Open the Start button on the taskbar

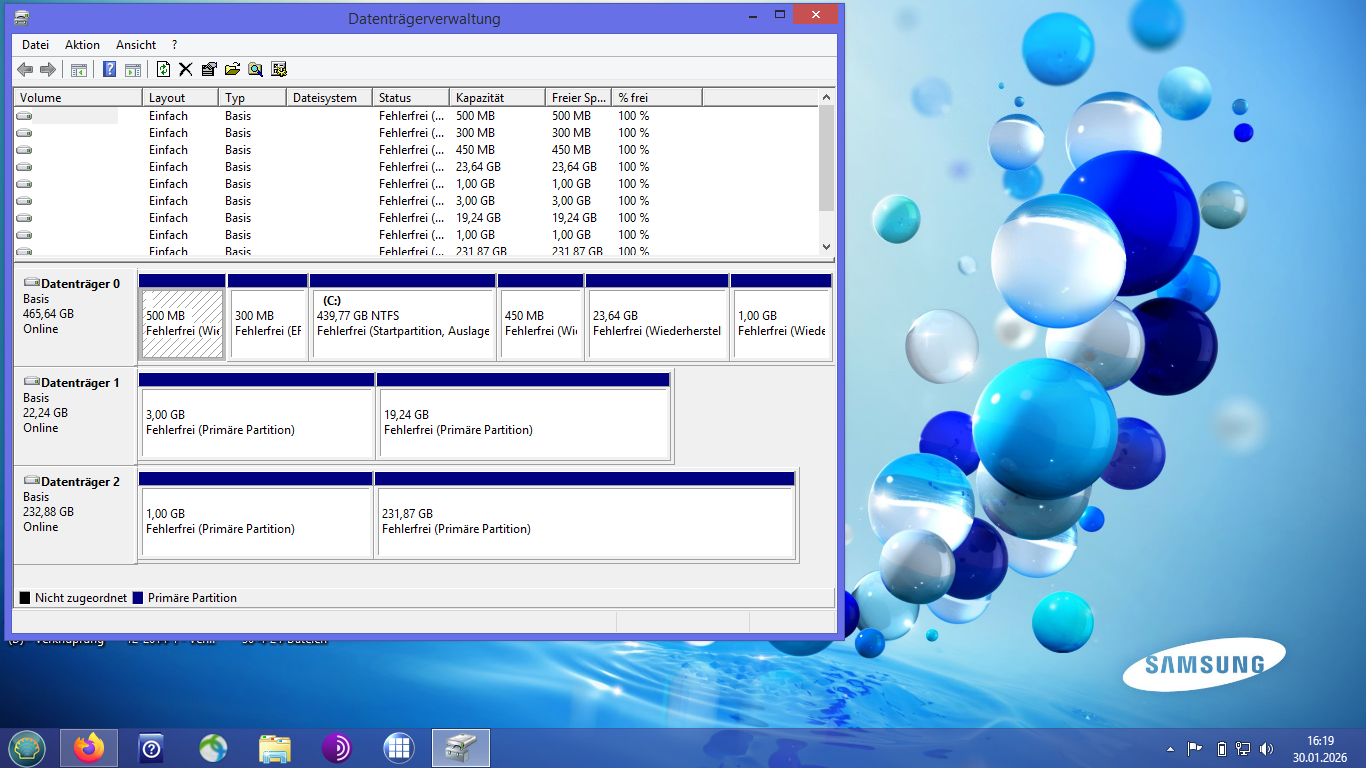point(27,748)
